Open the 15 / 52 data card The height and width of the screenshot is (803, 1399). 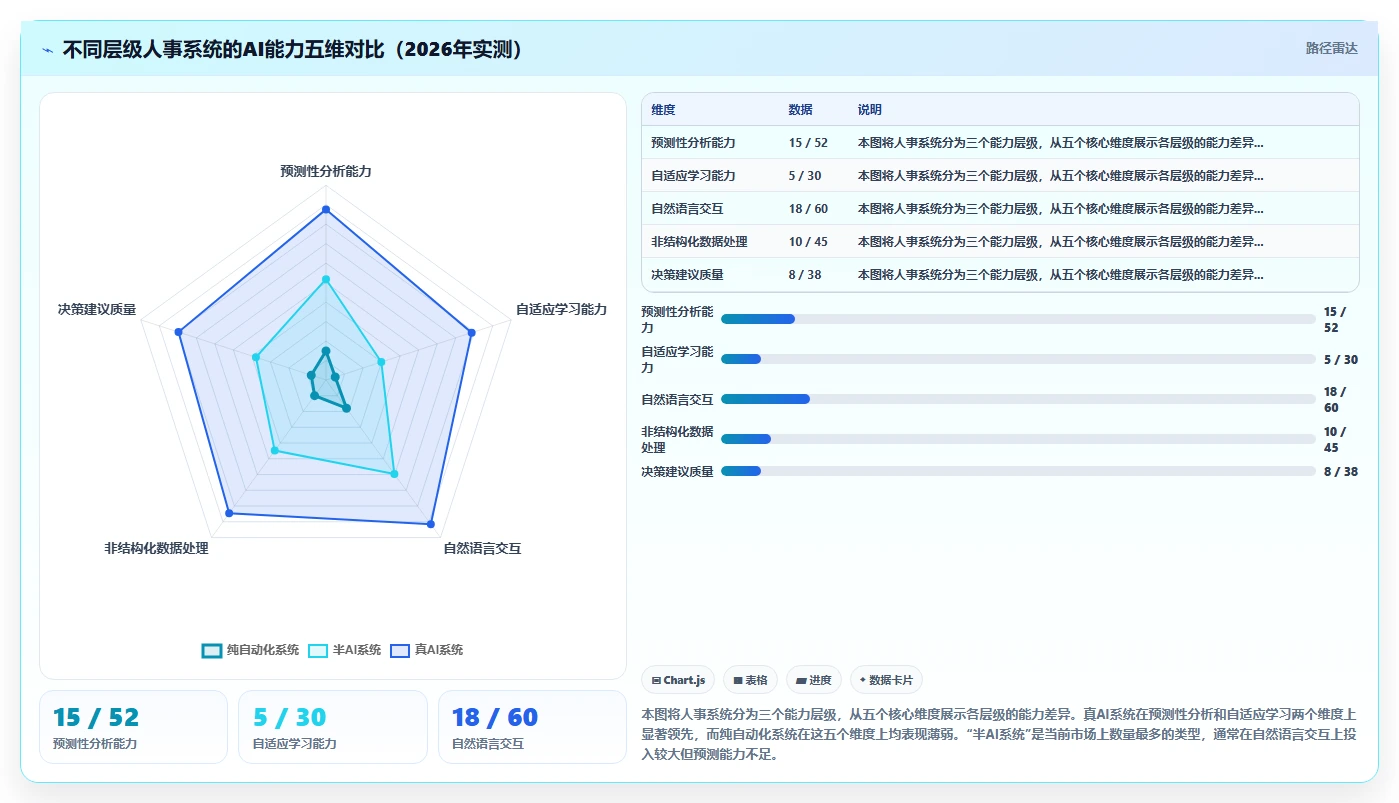point(133,727)
